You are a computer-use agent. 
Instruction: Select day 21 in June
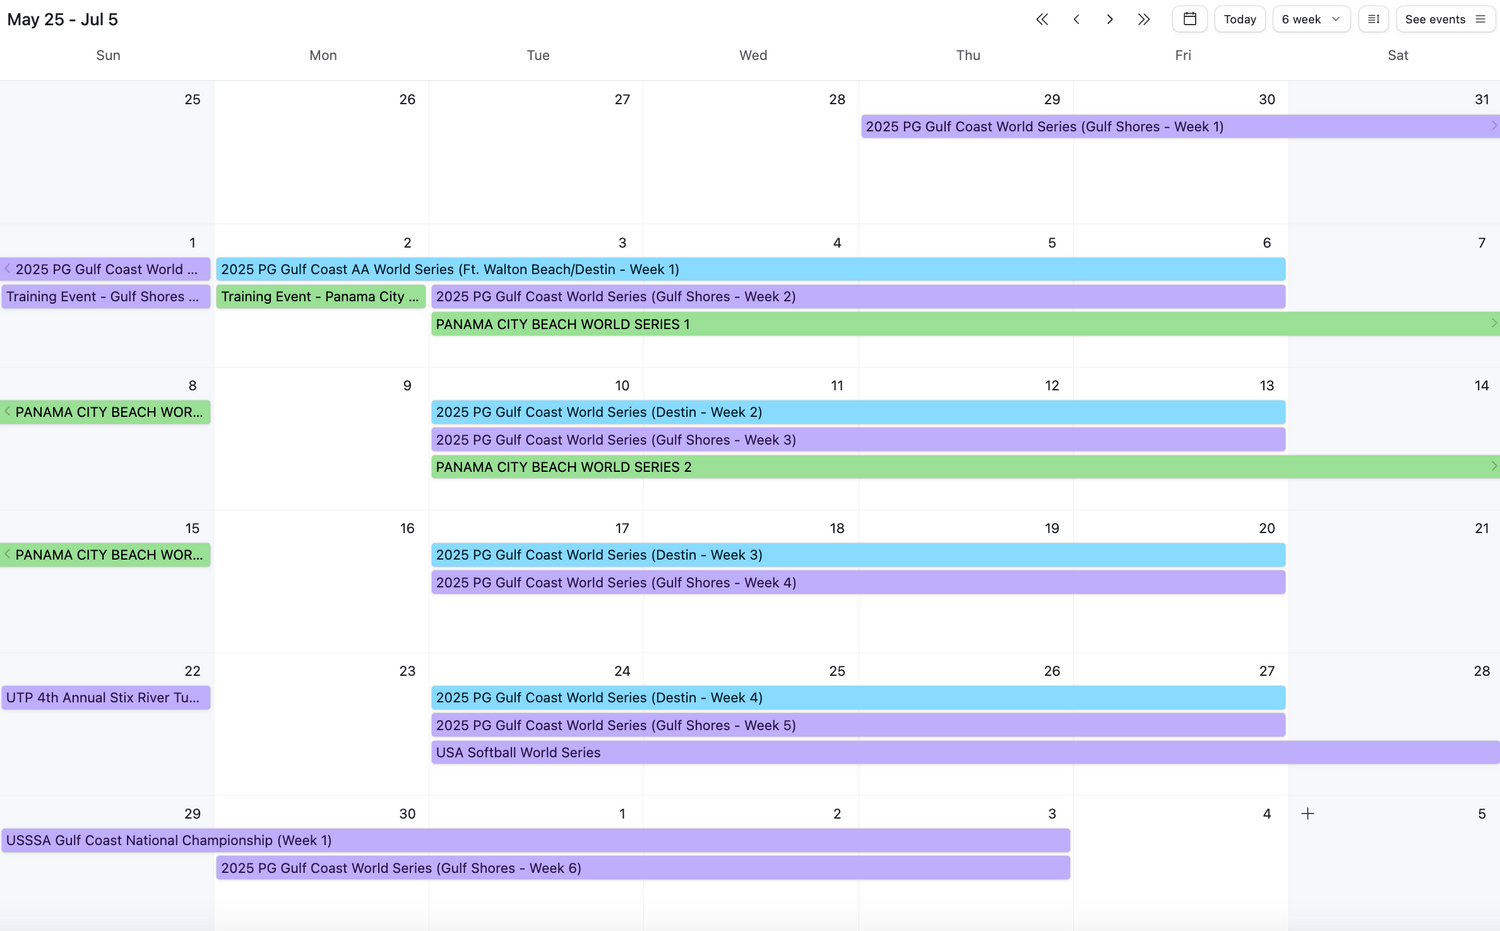pos(1482,529)
